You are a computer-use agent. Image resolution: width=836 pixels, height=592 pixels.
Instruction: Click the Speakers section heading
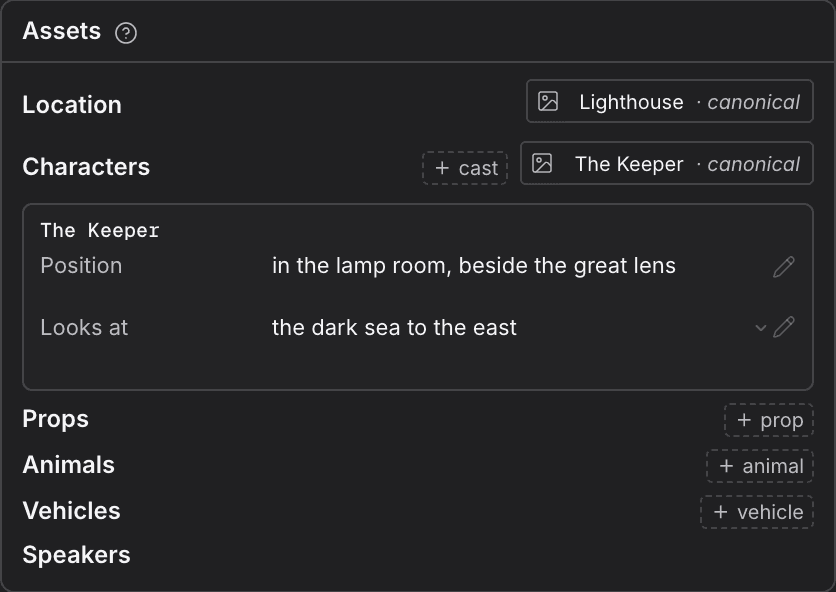(x=76, y=555)
